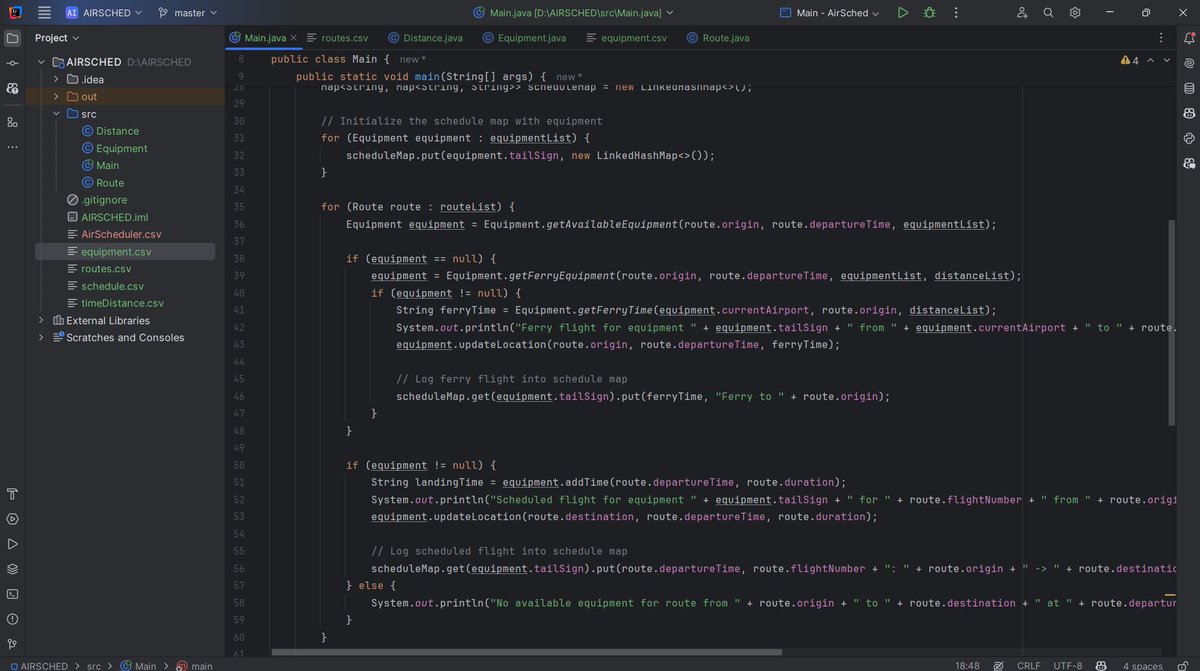The width and height of the screenshot is (1200, 671).
Task: Open the Terminal tool window
Action: point(12,594)
